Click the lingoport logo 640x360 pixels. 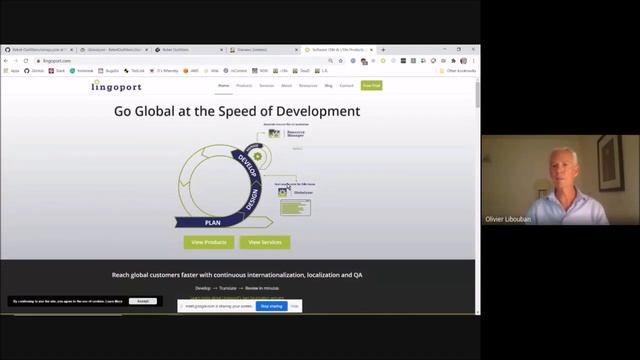tap(116, 86)
